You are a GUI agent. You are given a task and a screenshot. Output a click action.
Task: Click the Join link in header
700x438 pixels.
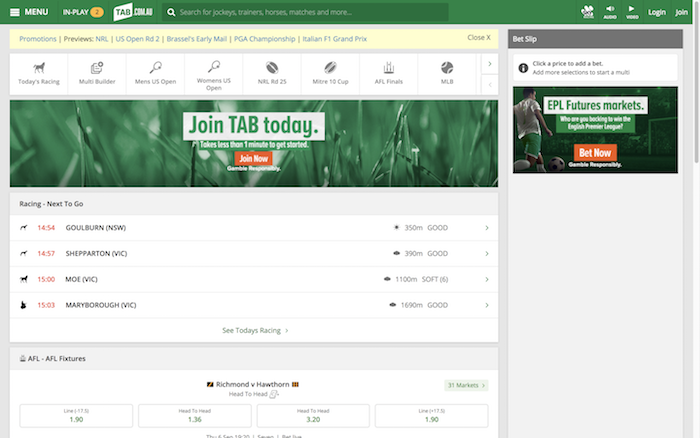coord(681,13)
